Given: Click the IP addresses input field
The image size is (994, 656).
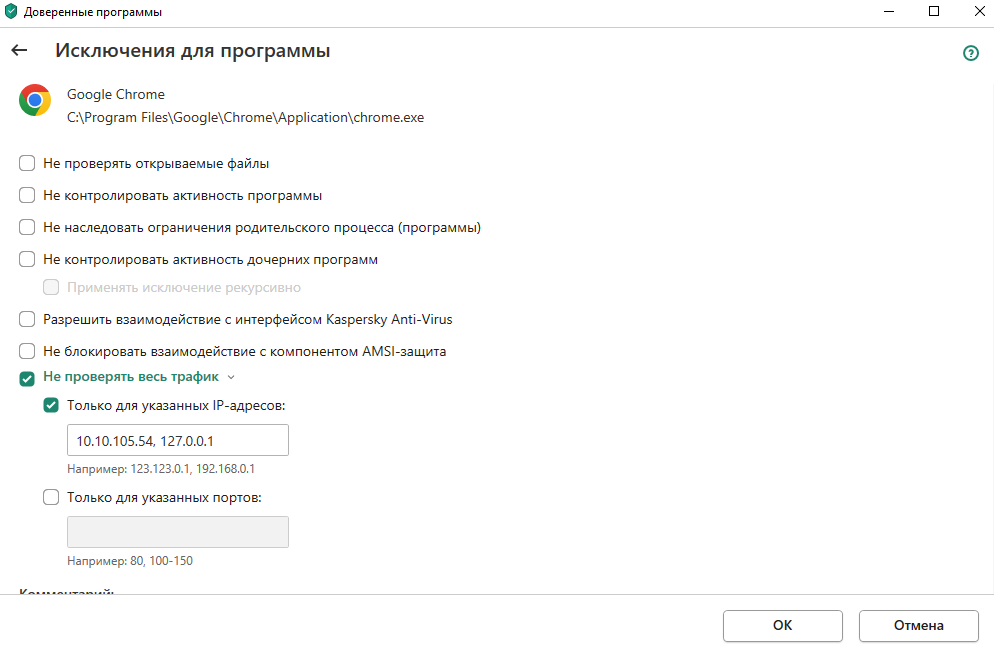Looking at the screenshot, I should pyautogui.click(x=177, y=440).
